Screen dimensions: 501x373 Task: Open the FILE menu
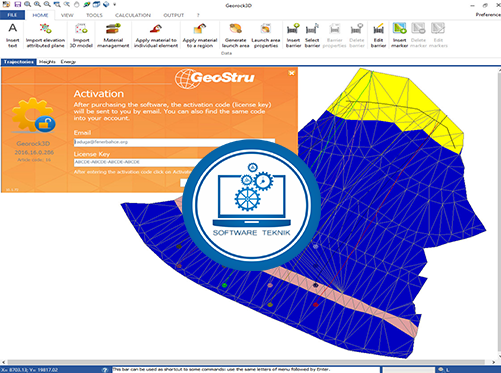(12, 15)
